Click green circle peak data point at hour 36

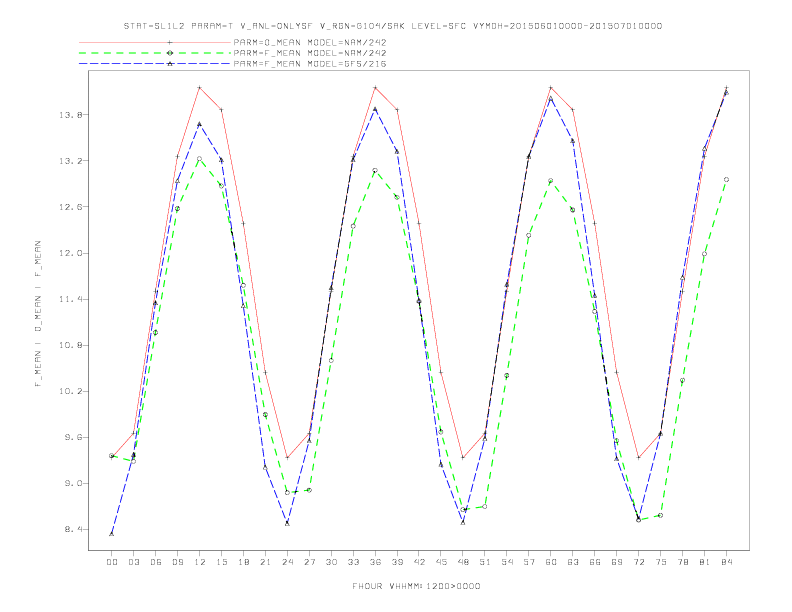tap(375, 171)
